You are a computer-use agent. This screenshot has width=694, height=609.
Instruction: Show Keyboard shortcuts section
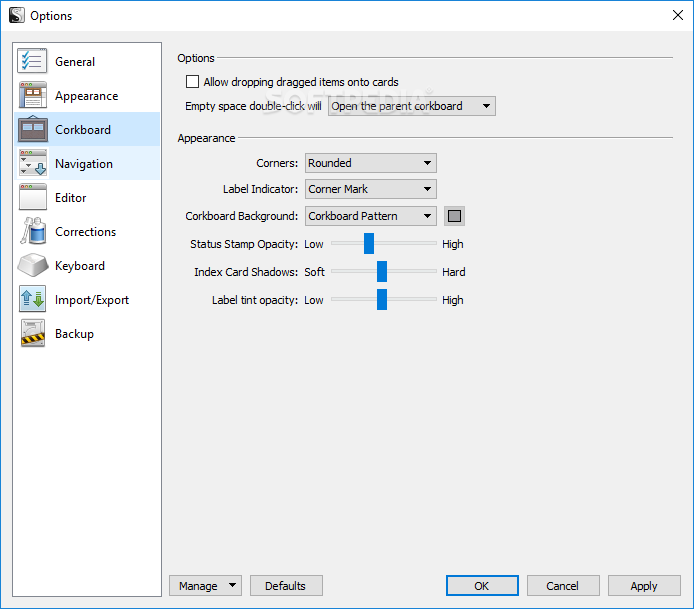pos(87,266)
